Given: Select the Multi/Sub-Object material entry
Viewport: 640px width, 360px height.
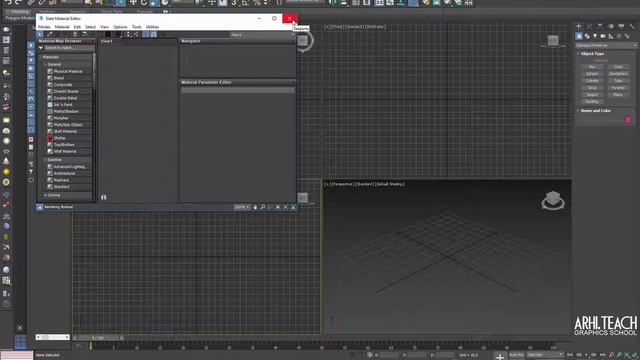Looking at the screenshot, I should coord(69,124).
